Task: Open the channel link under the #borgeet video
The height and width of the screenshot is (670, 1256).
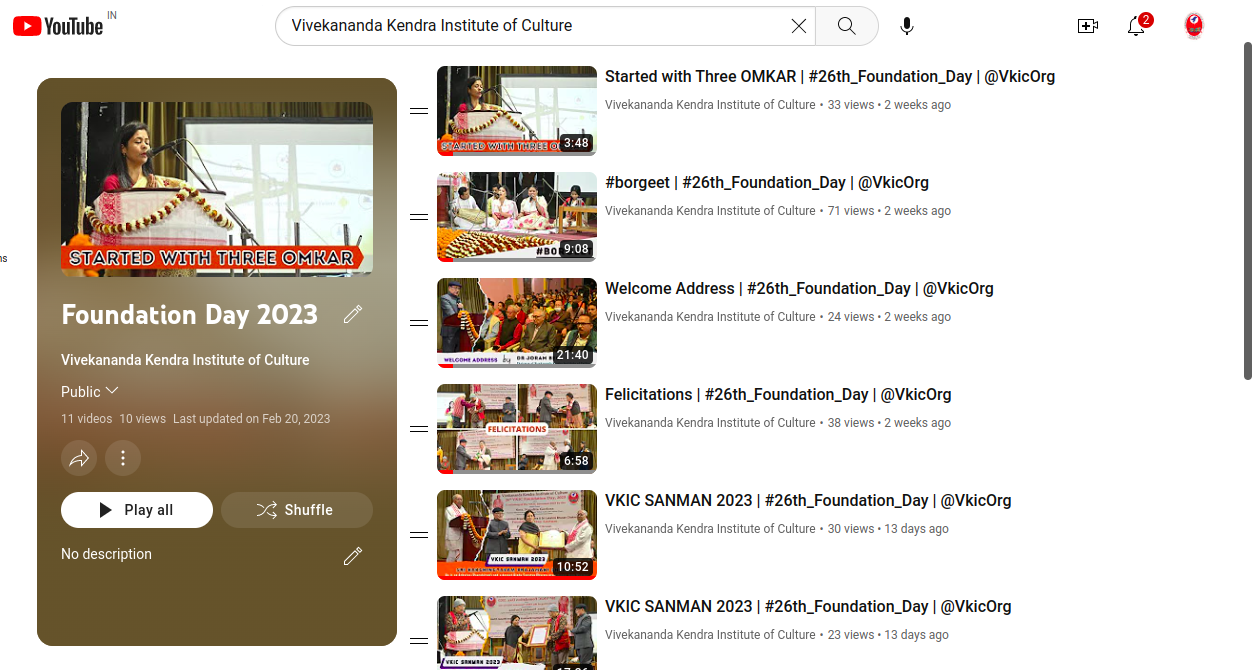Action: coord(710,211)
